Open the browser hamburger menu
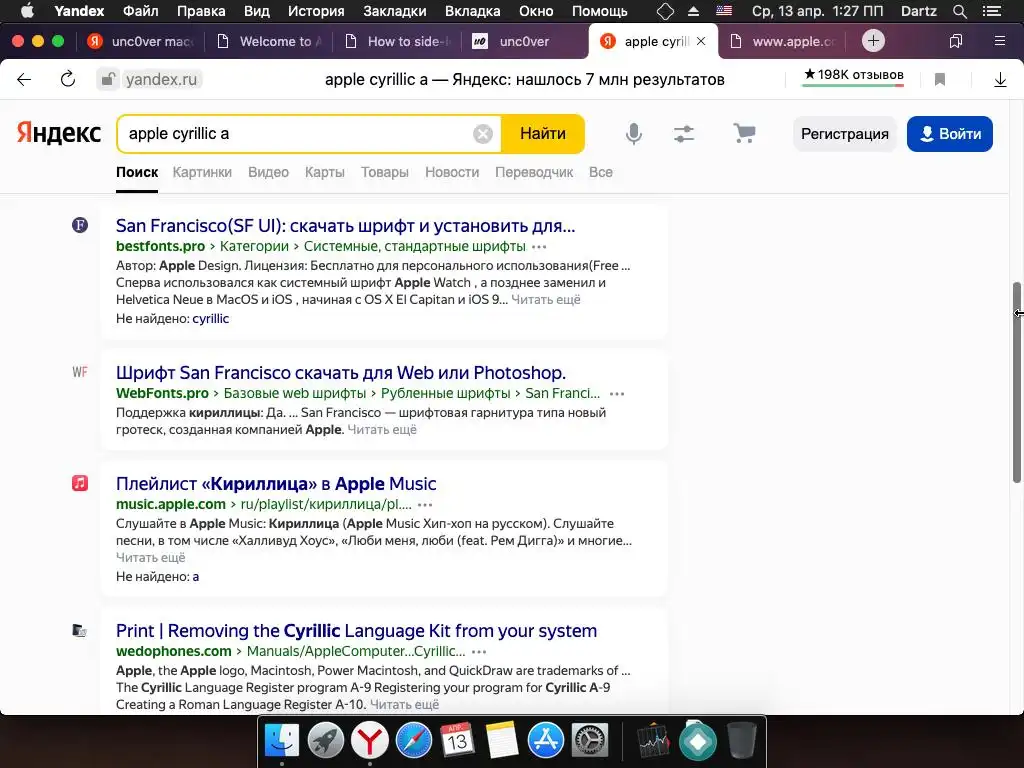The image size is (1024, 768). (999, 41)
